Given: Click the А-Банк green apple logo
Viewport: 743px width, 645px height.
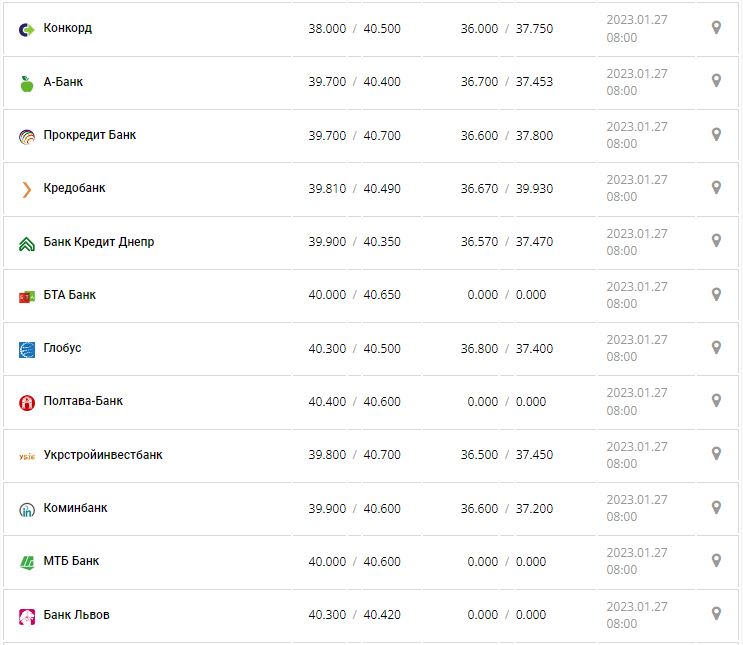Looking at the screenshot, I should 27,83.
